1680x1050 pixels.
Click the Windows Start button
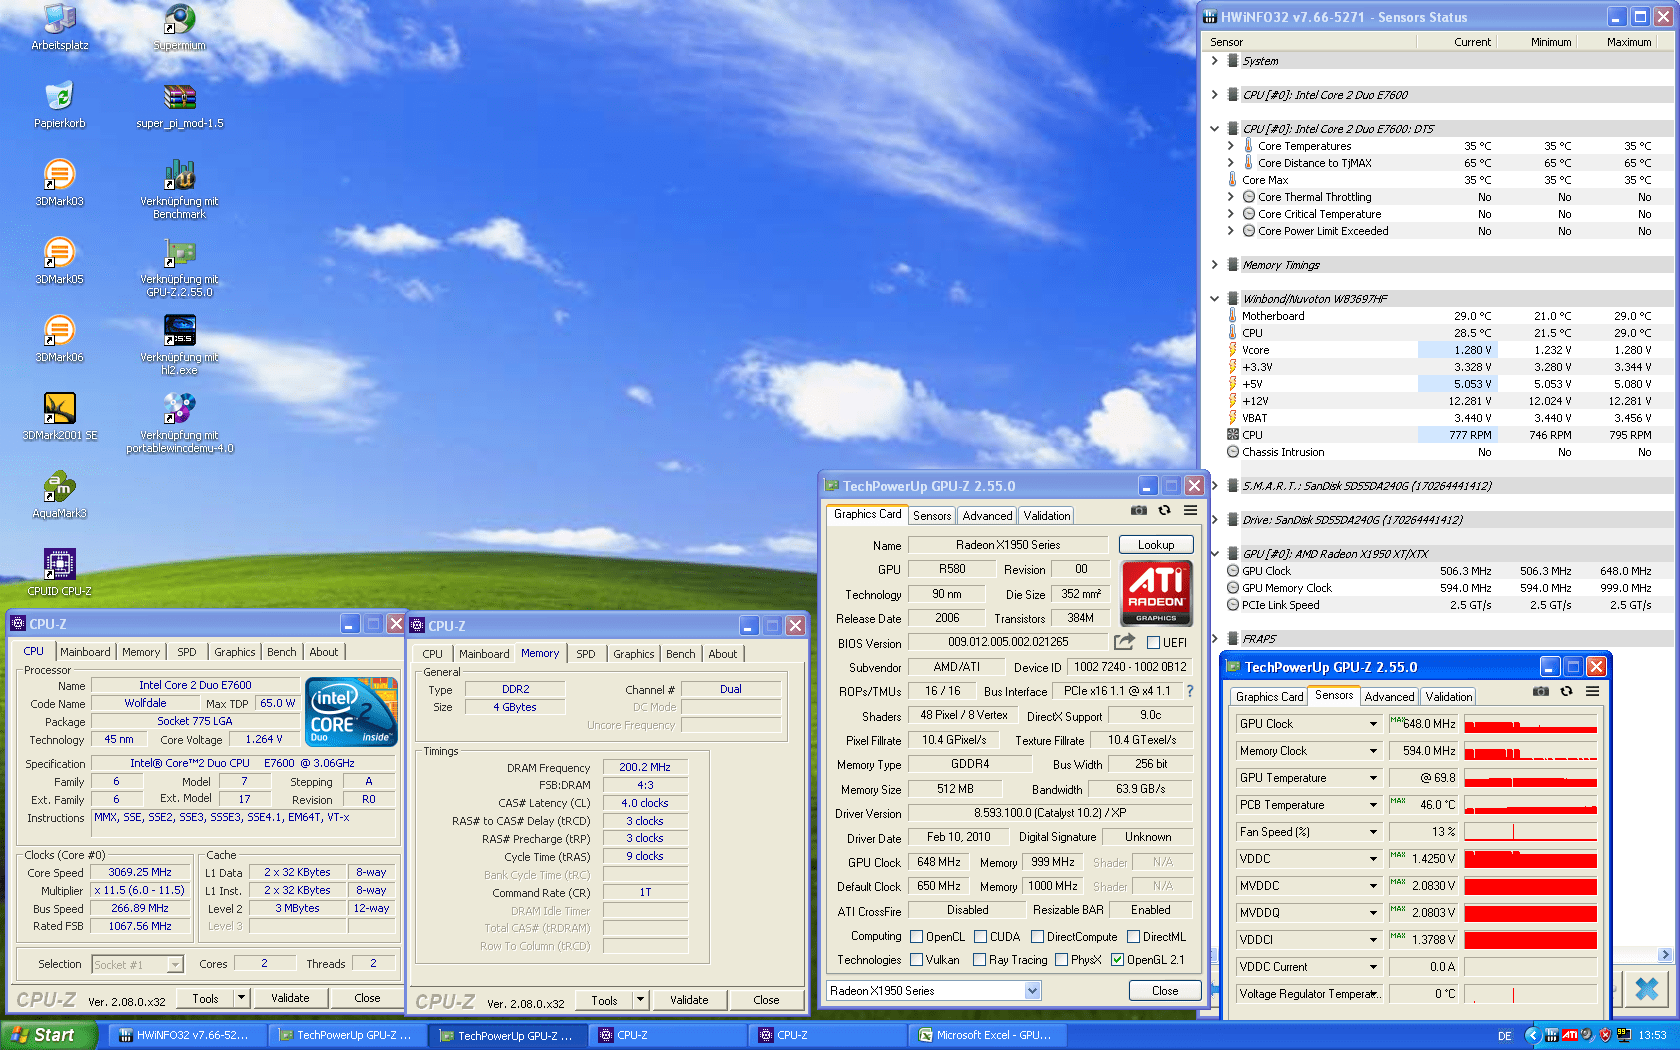pyautogui.click(x=48, y=1035)
